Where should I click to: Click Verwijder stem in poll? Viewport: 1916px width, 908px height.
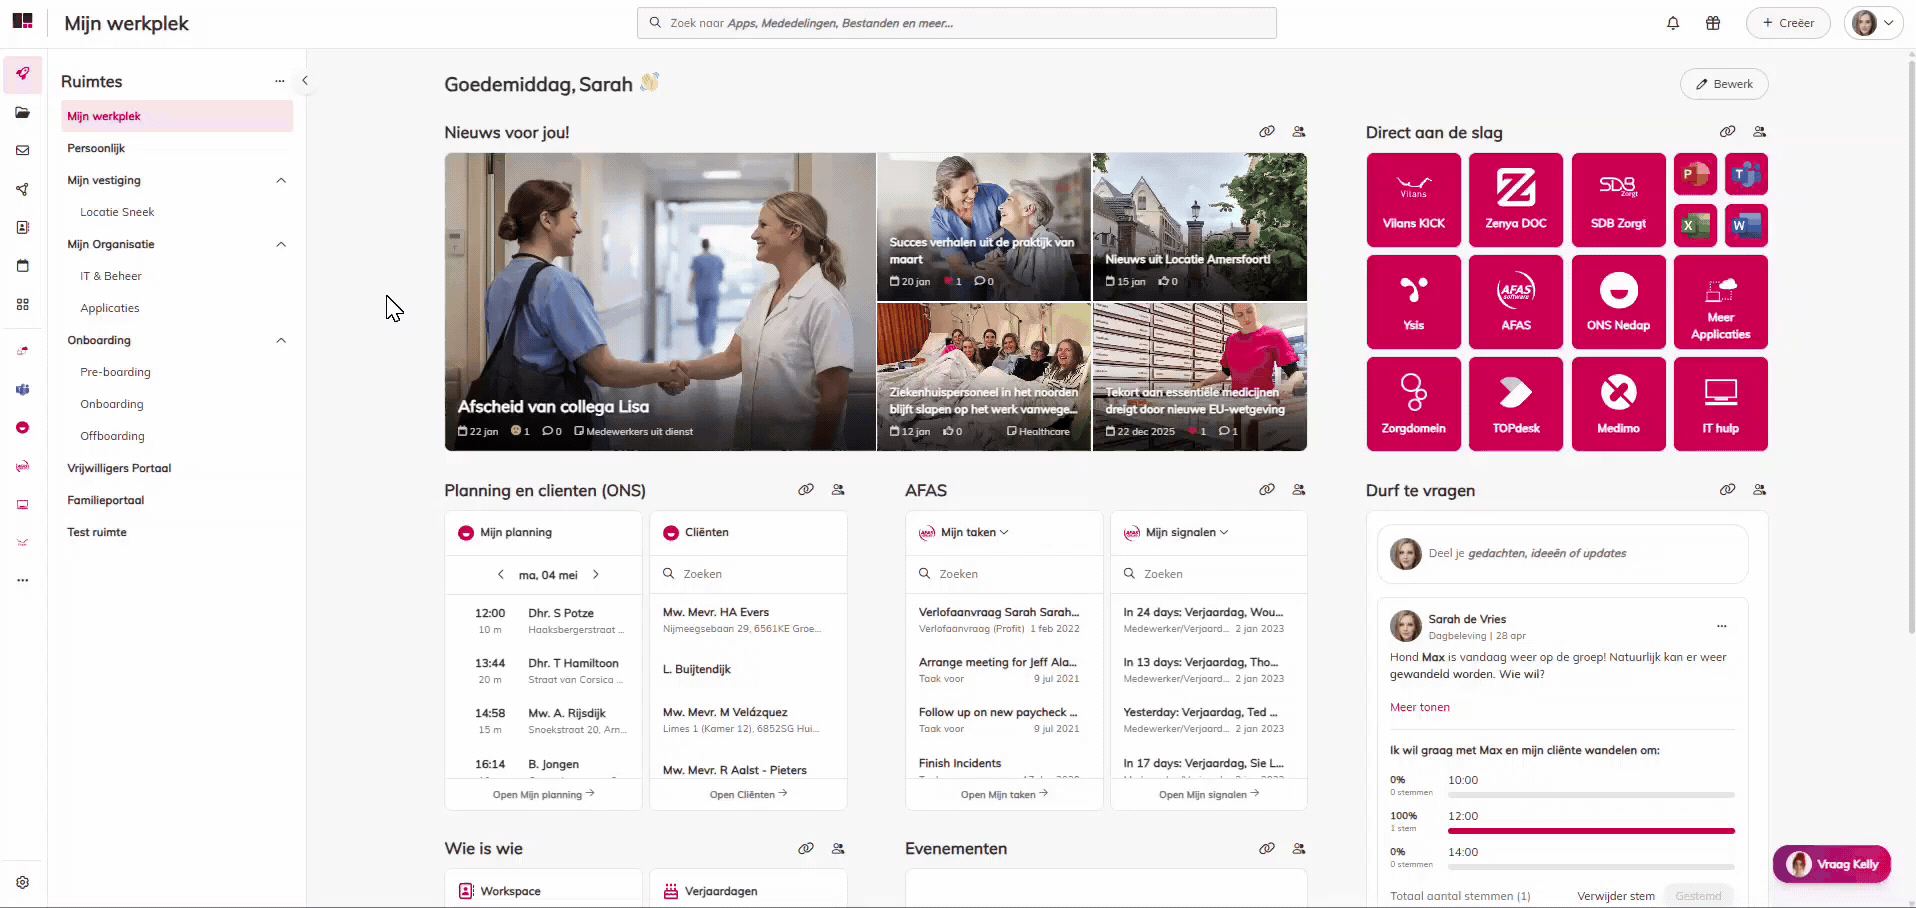coord(1616,896)
